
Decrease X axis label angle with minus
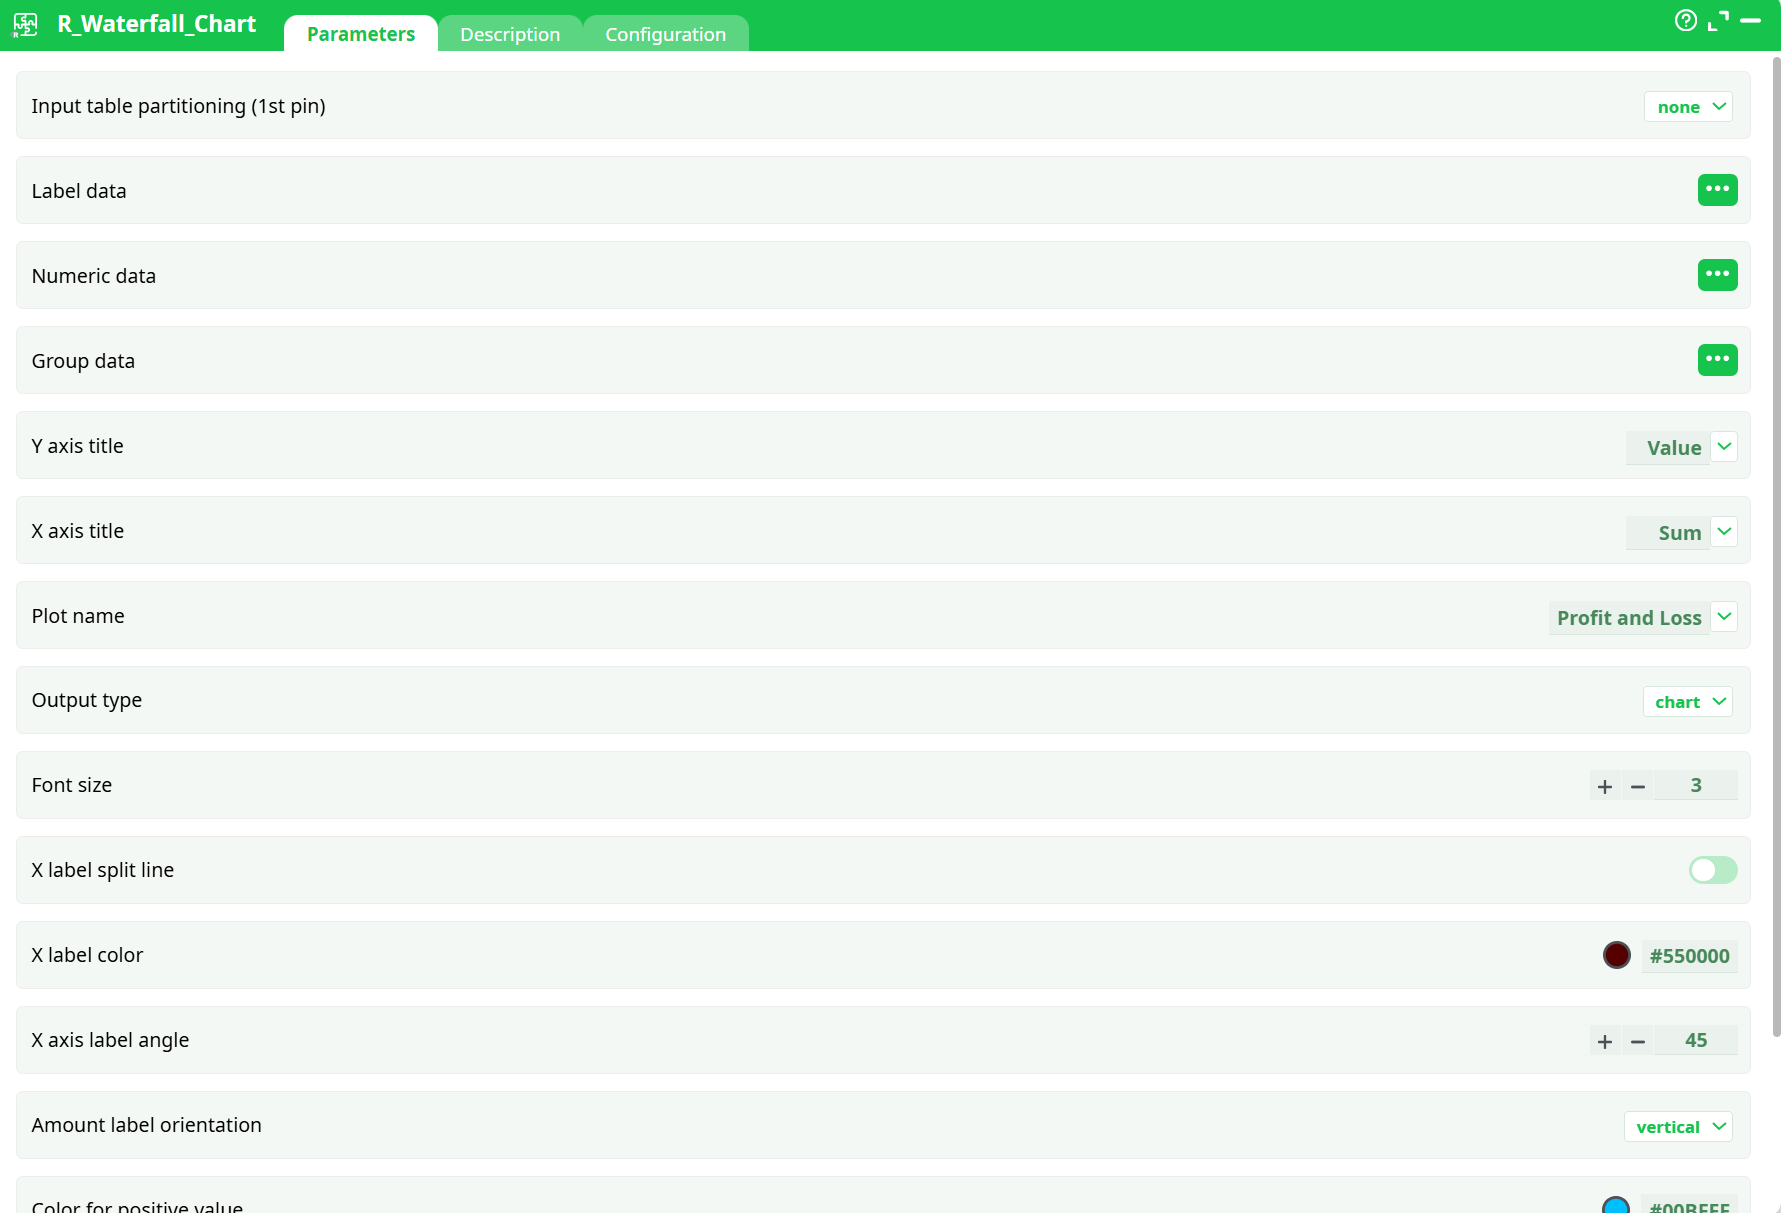[1638, 1041]
